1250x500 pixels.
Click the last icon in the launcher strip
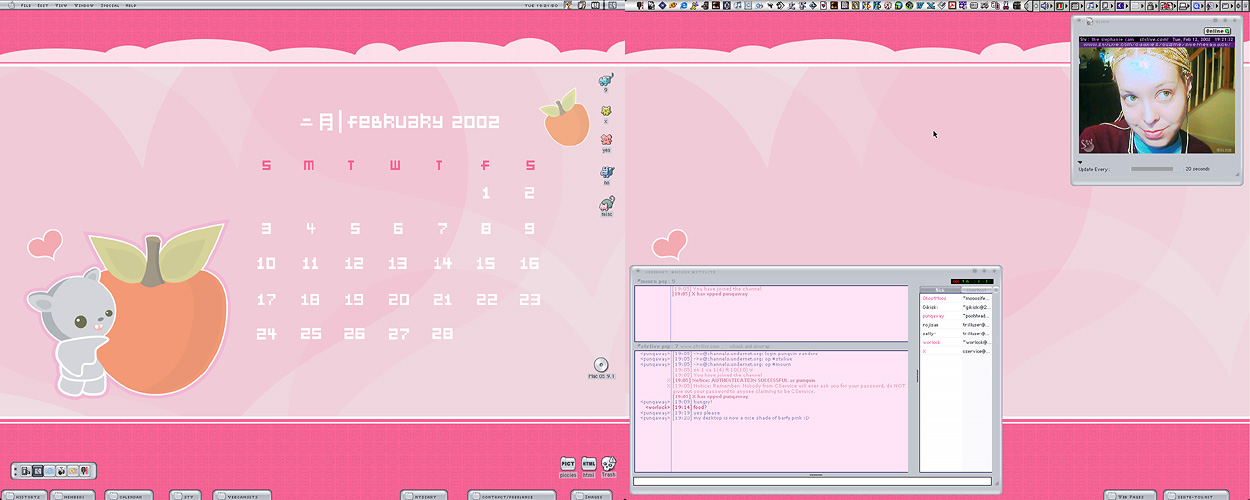(x=86, y=470)
